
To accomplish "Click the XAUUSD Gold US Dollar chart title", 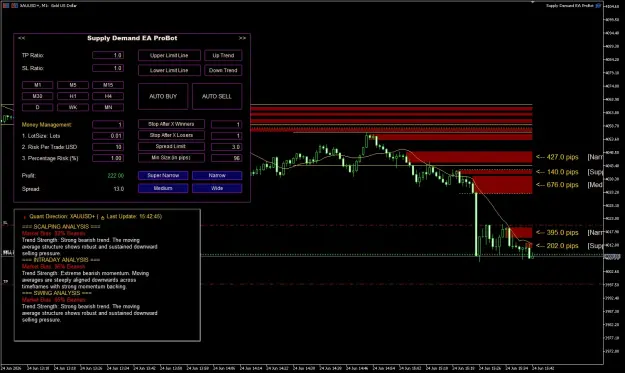I will [48, 6].
